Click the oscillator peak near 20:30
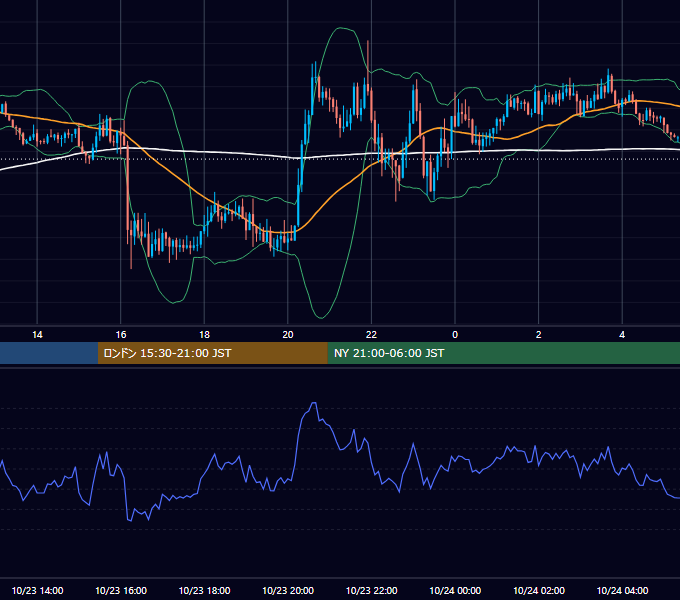The height and width of the screenshot is (600, 680). pos(314,403)
